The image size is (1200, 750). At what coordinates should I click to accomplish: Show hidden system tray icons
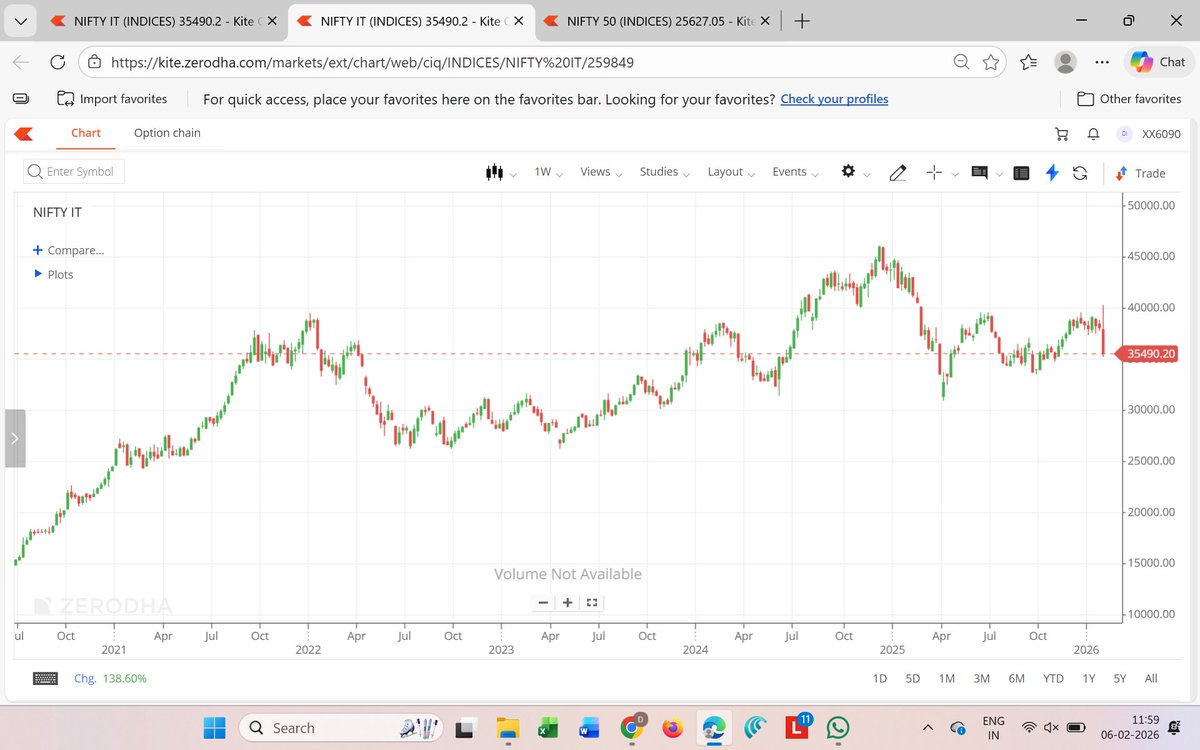point(929,727)
